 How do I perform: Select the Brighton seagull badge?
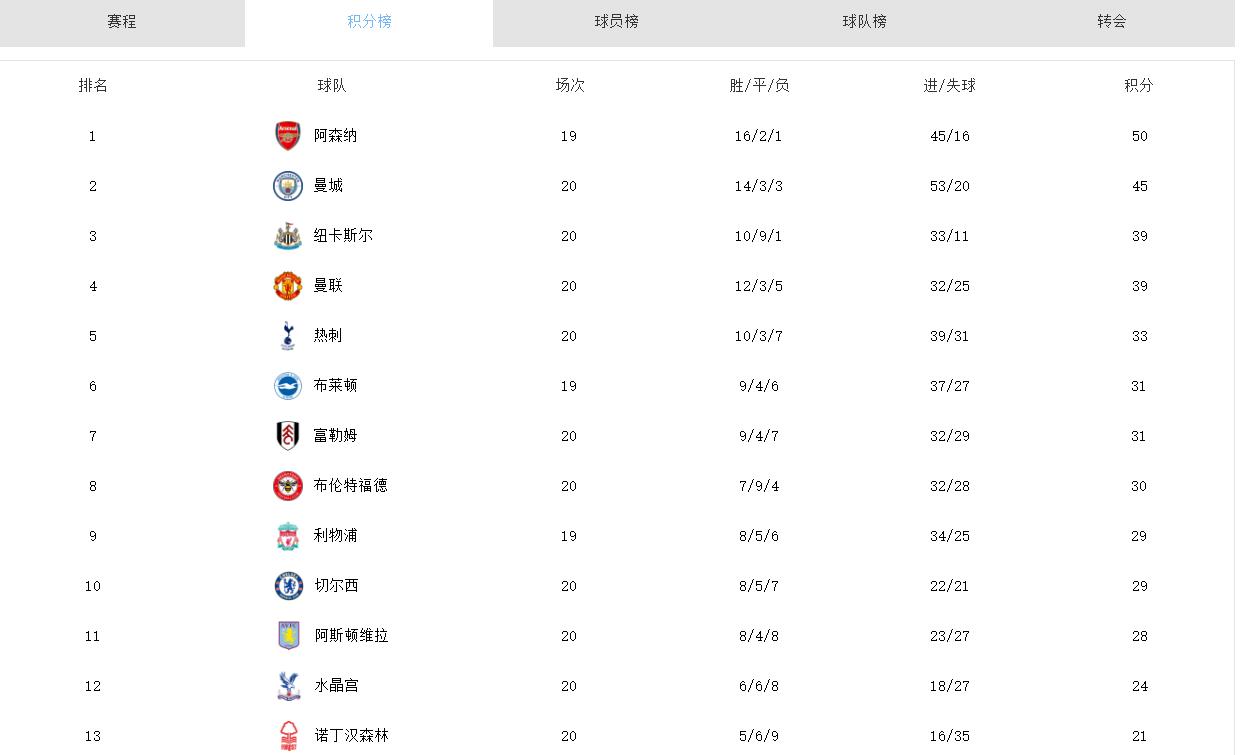tap(287, 386)
